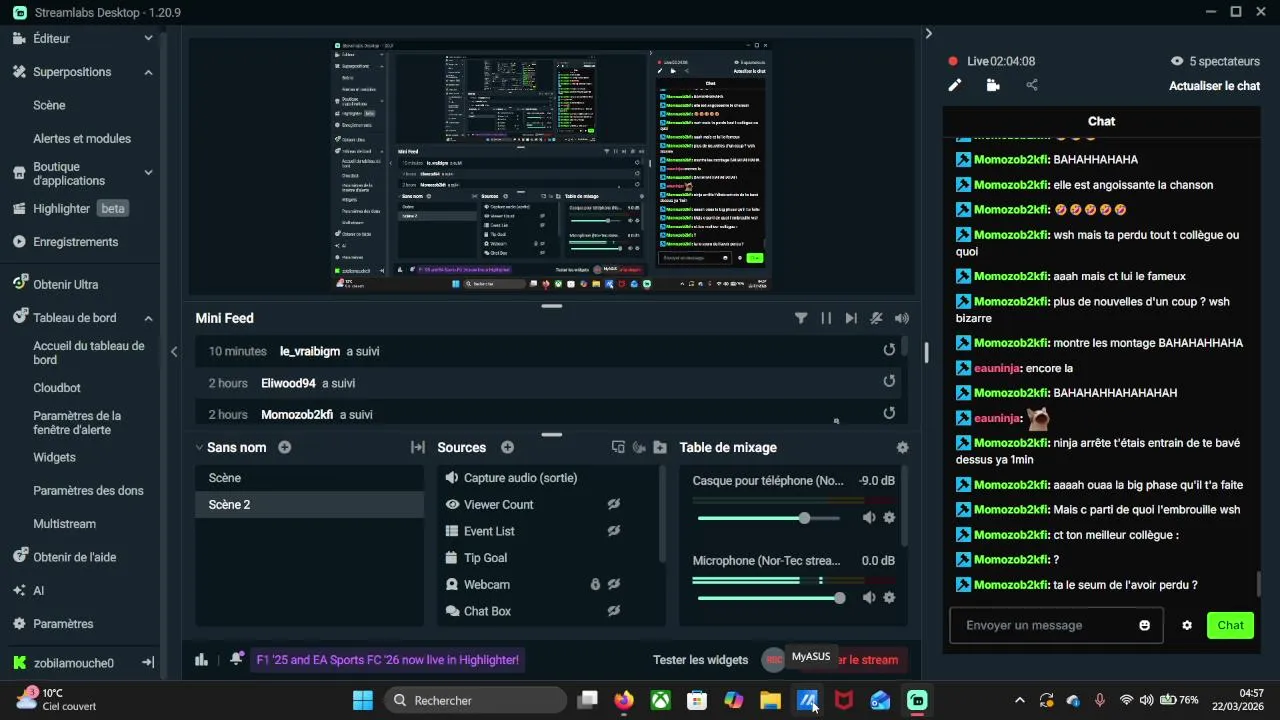
Task: Open settings for Casque pour téléphone
Action: (x=889, y=517)
